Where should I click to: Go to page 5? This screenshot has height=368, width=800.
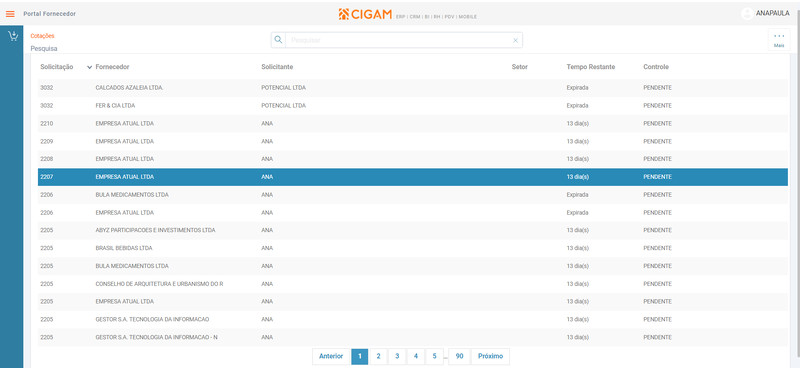pyautogui.click(x=435, y=356)
